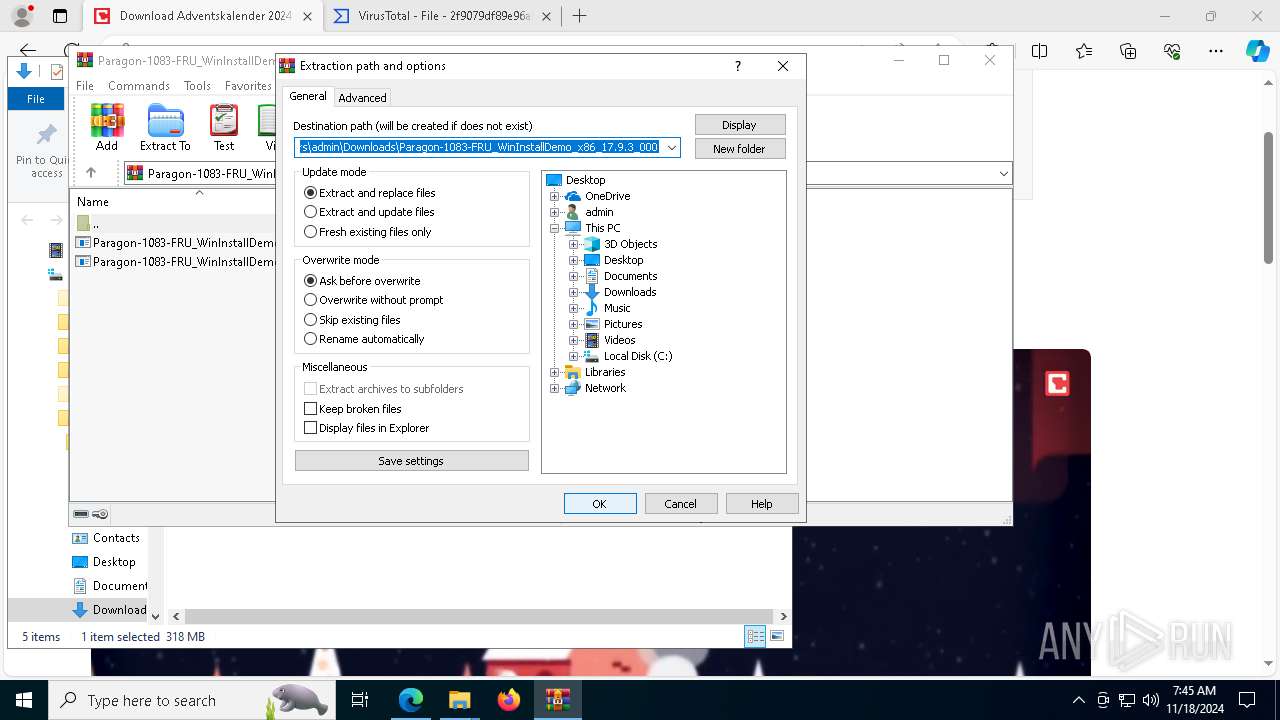
Task: Open Edge profile avatar icon
Action: [22, 16]
